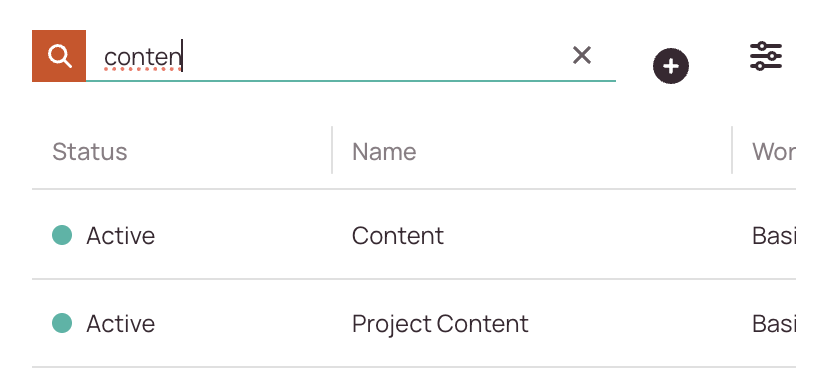Image resolution: width=826 pixels, height=384 pixels.
Task: Click the divider between Name and Wor
Action: click(732, 150)
